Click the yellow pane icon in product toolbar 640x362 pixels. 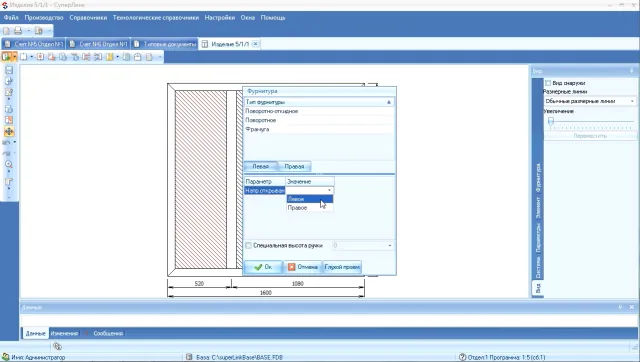click(110, 57)
